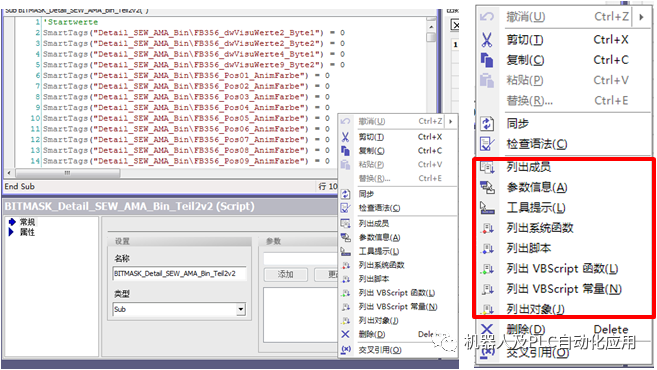
Task: Click 列出 VBScript 函数 icon in enlarged menu
Action: (487, 269)
